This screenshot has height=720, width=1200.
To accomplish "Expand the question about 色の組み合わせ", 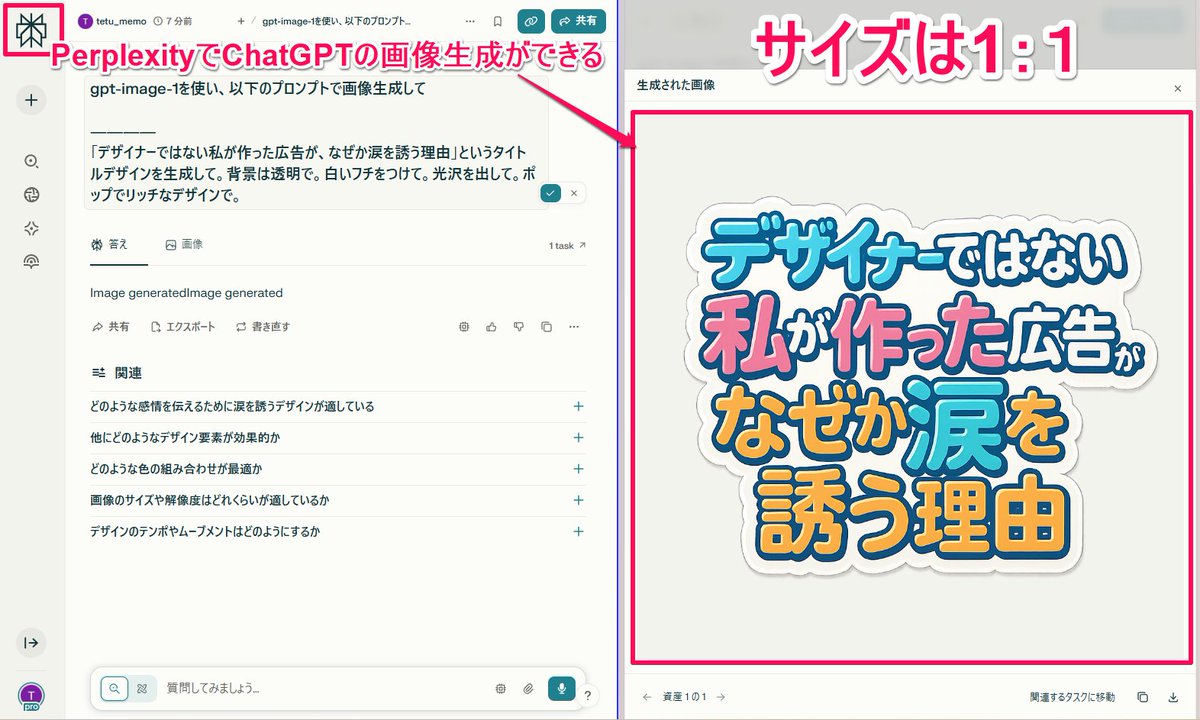I will 578,469.
